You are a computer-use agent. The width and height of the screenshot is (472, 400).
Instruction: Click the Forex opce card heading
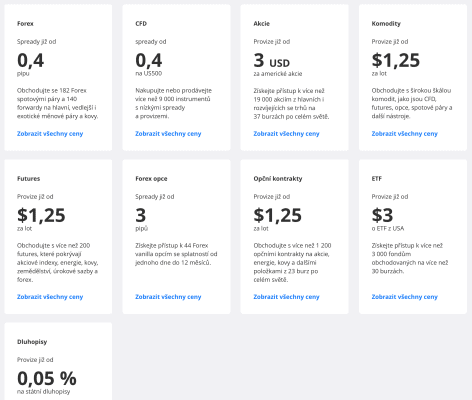151,179
